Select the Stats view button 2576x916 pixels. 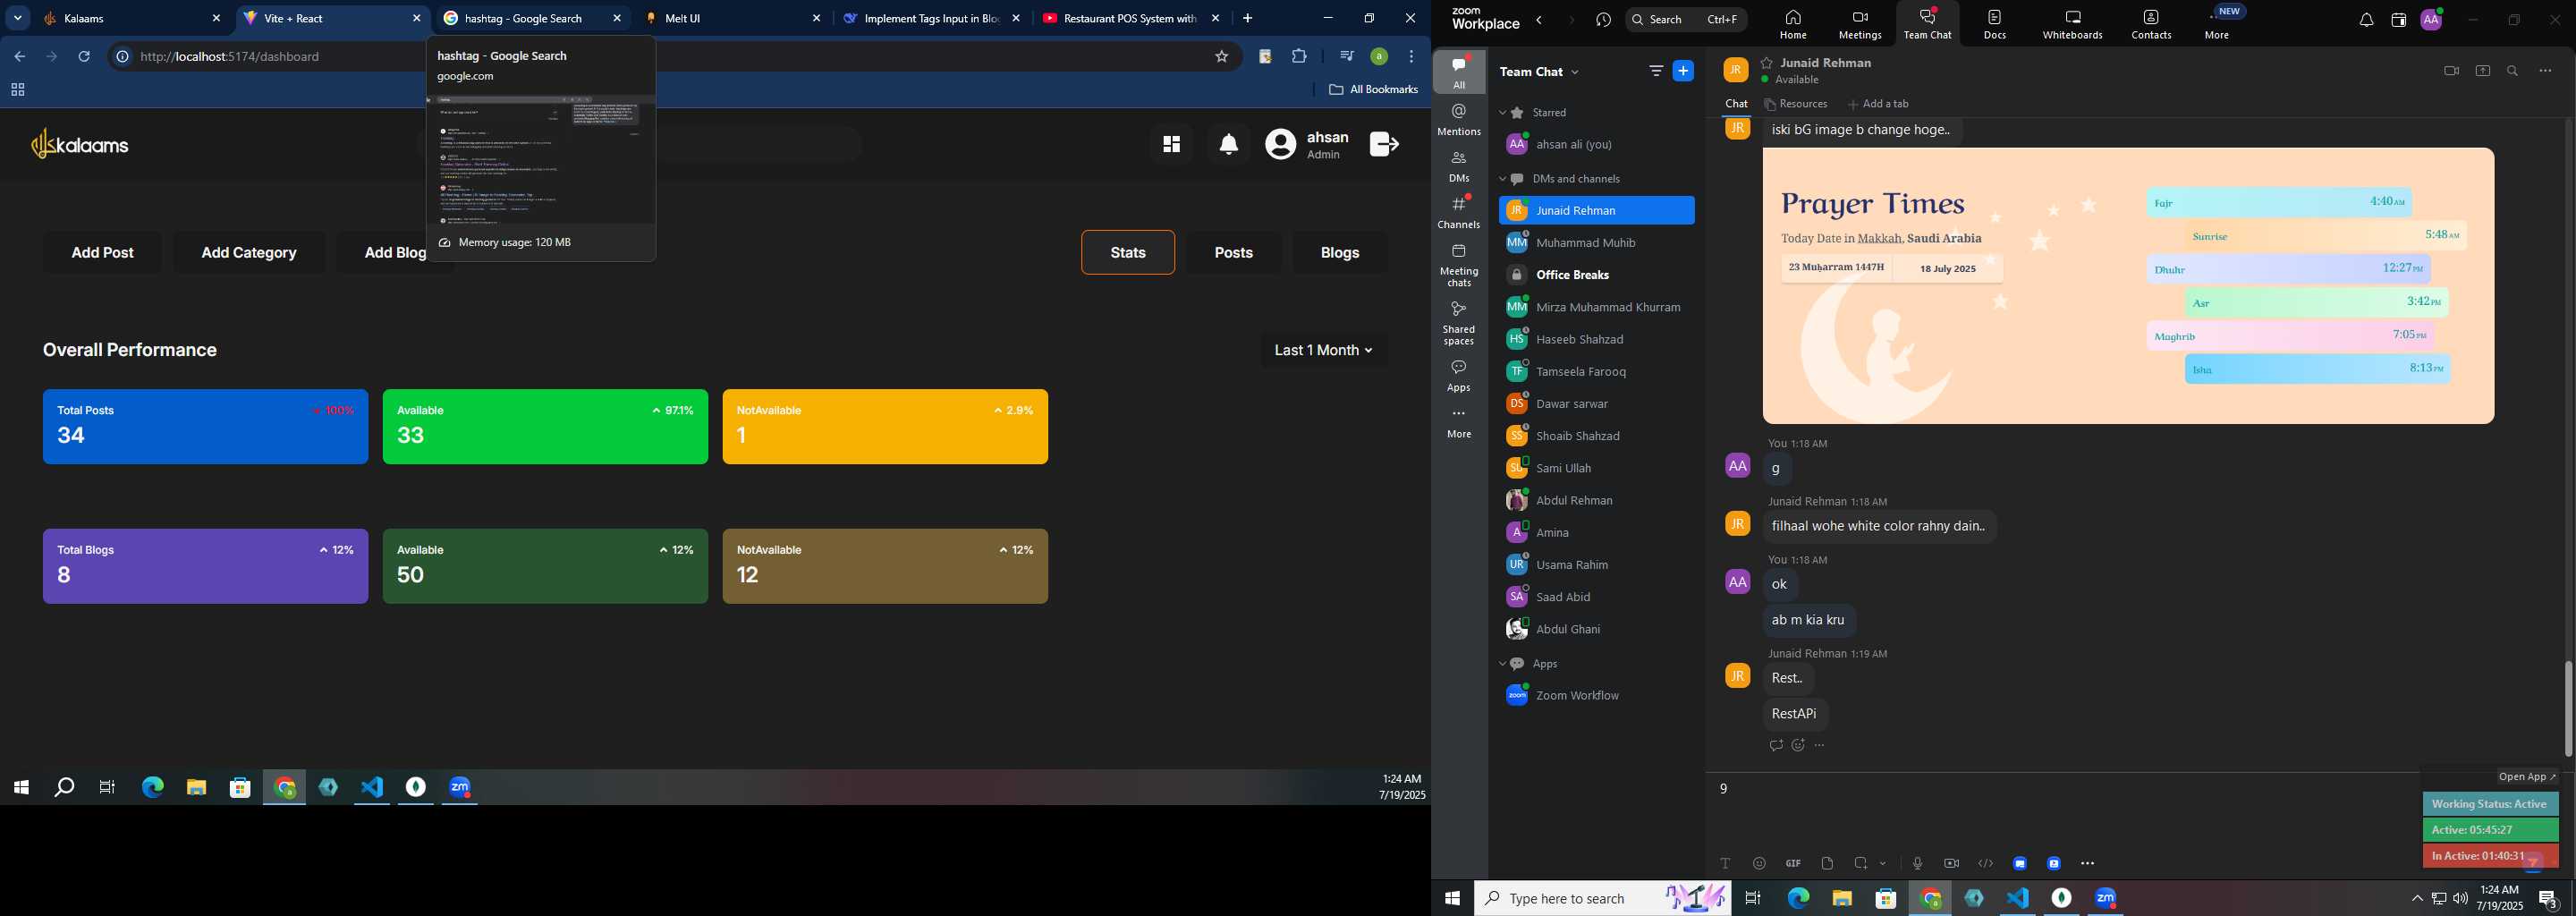click(x=1128, y=253)
